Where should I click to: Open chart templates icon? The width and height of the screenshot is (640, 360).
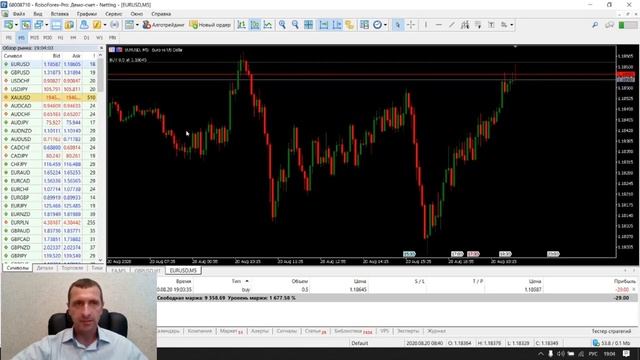(x=364, y=25)
